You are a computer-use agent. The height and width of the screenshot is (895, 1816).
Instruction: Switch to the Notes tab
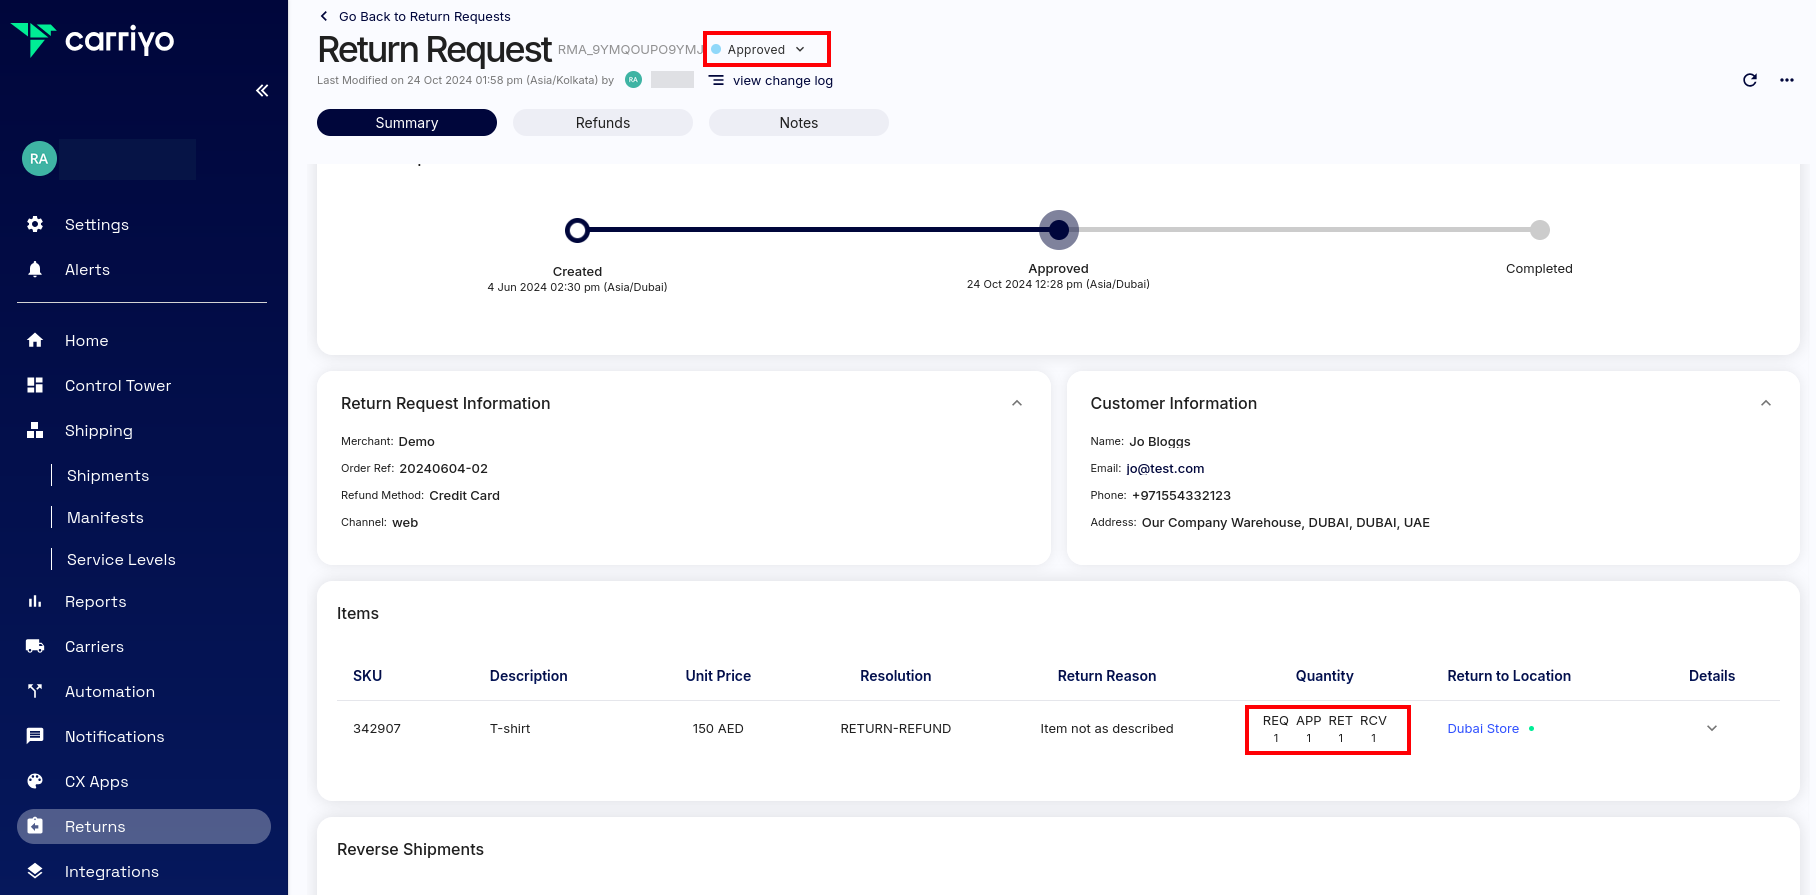click(798, 122)
